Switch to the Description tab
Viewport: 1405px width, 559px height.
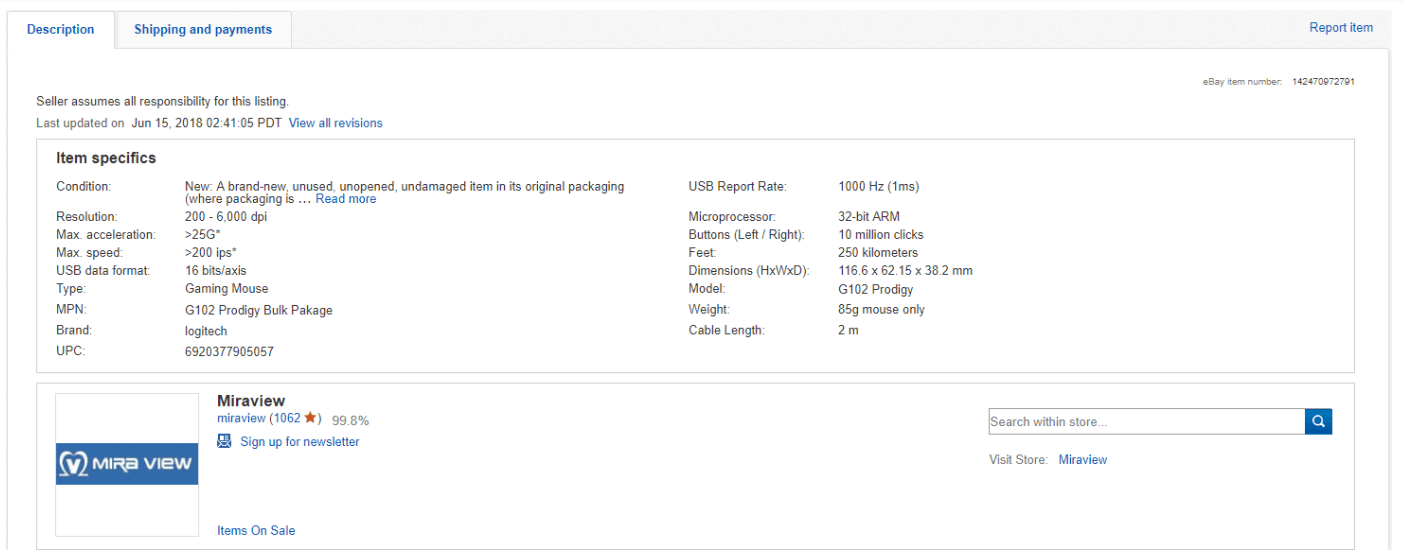coord(61,29)
